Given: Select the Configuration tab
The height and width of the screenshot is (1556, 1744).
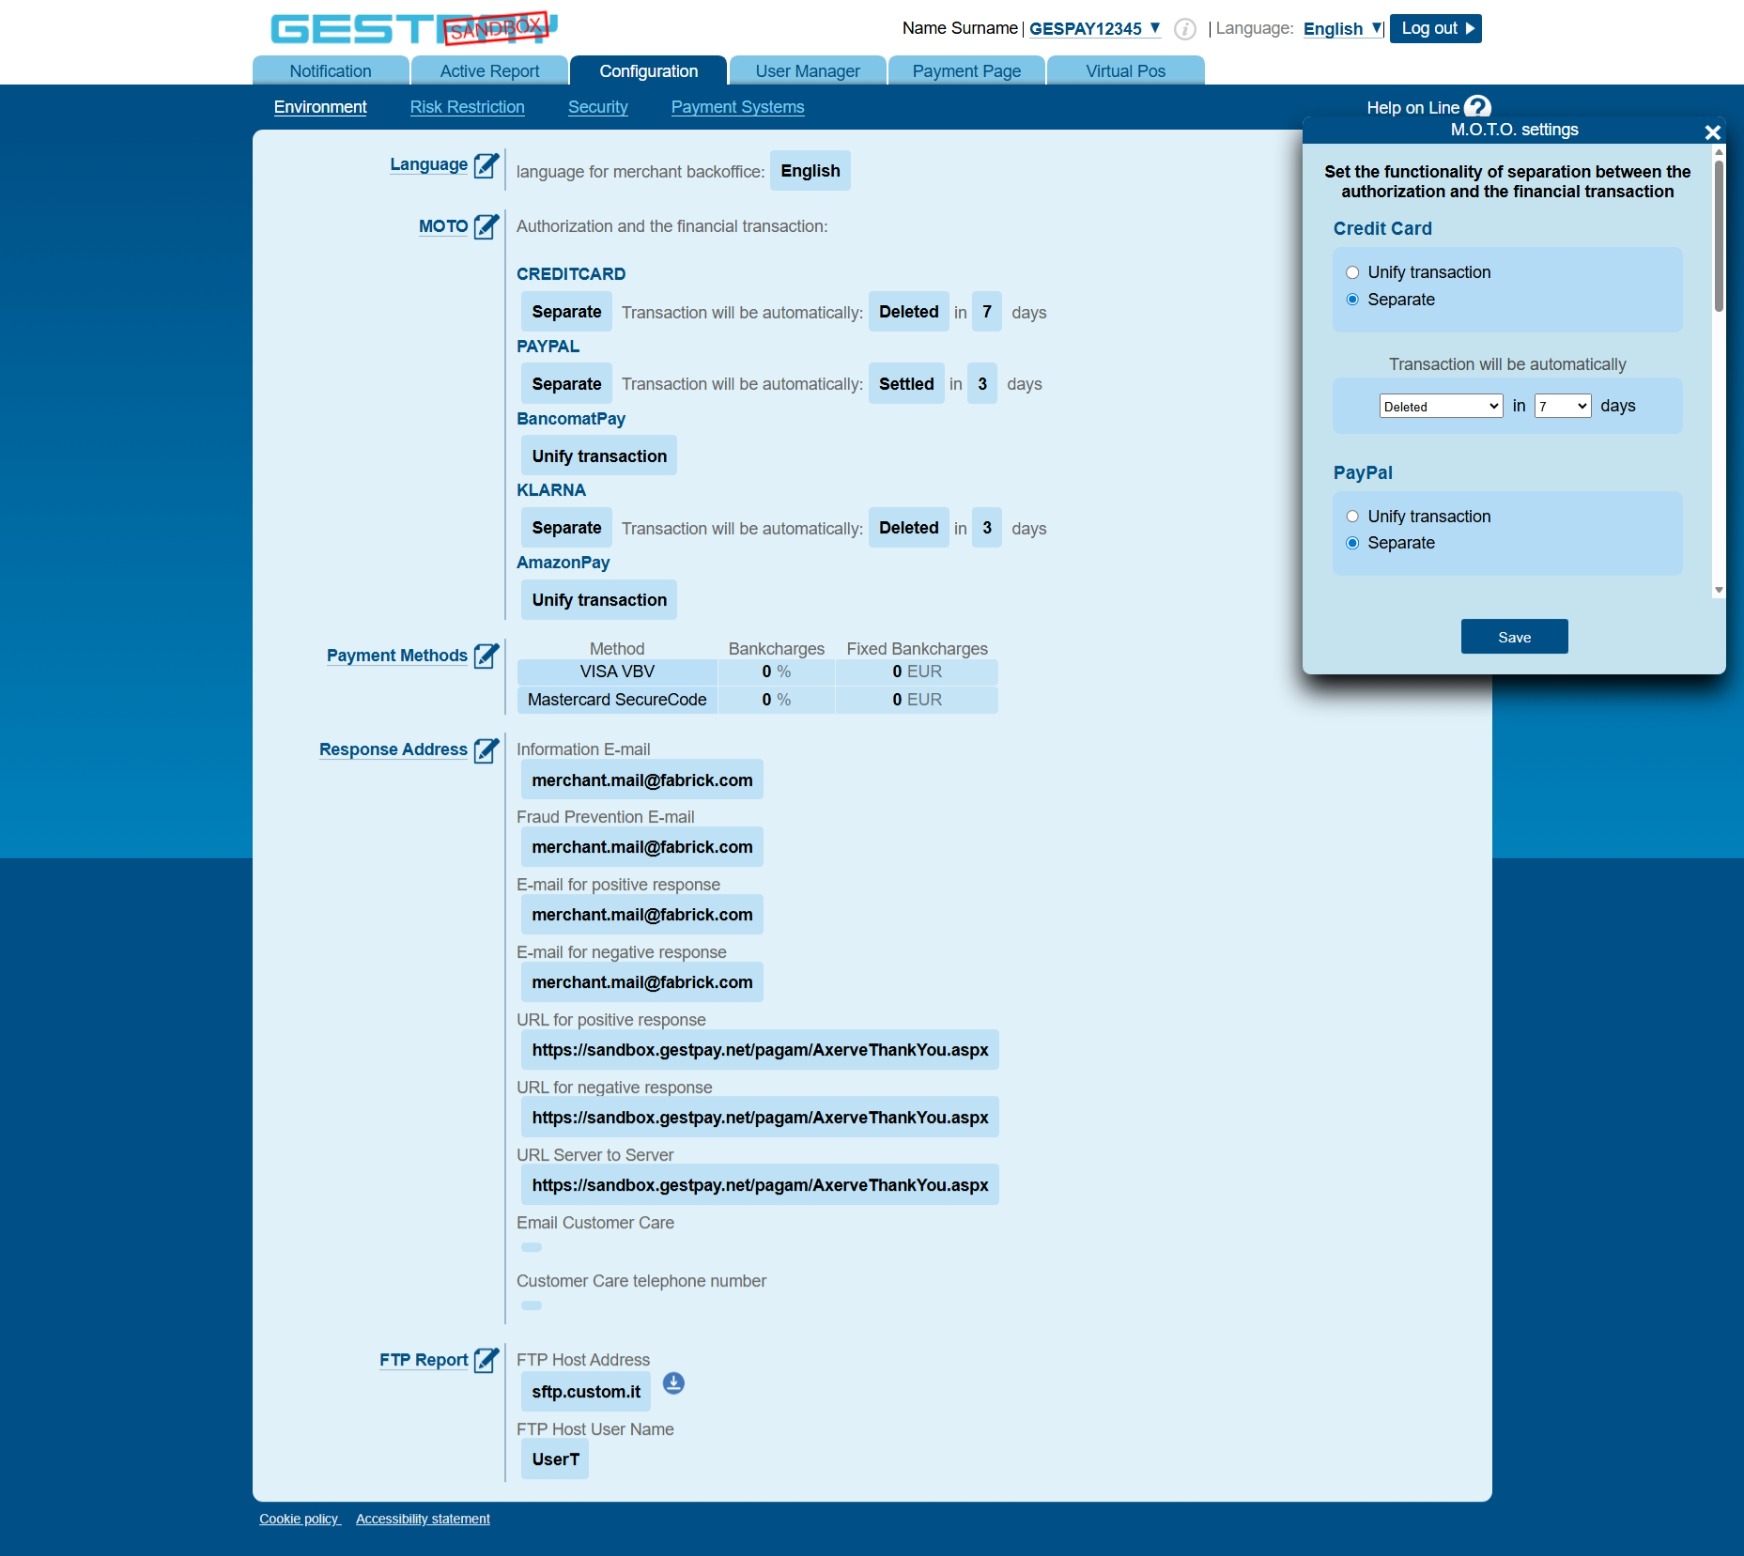Looking at the screenshot, I should tap(648, 71).
